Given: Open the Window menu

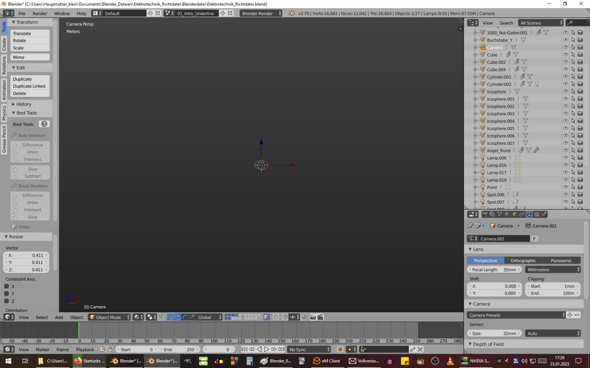Looking at the screenshot, I should (x=62, y=13).
